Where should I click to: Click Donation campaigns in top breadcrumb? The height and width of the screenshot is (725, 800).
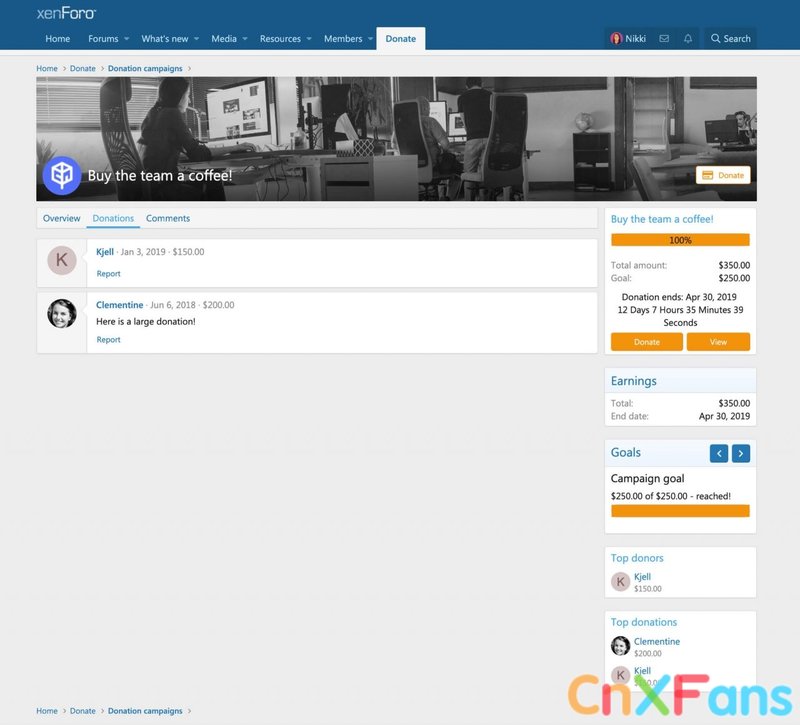(x=145, y=68)
